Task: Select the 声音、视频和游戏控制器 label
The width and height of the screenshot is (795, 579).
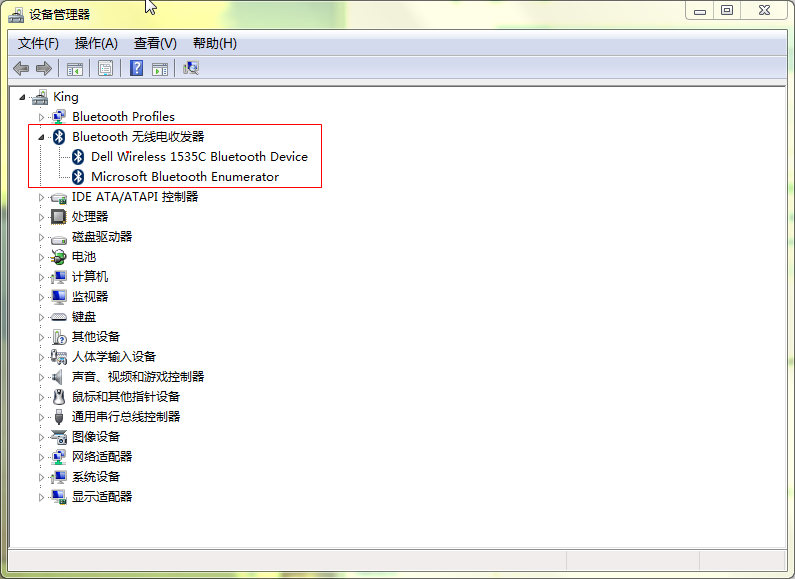Action: 138,377
